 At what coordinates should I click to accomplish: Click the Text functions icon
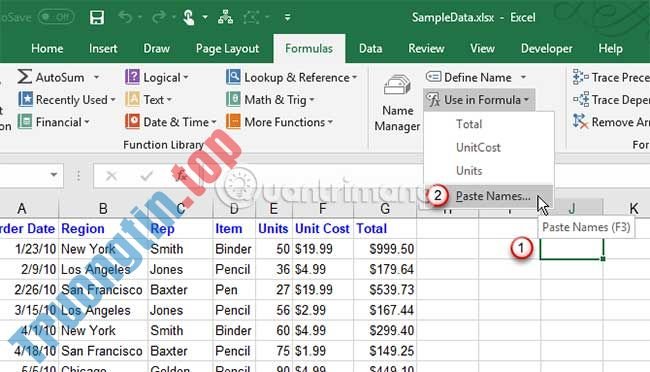(132, 99)
